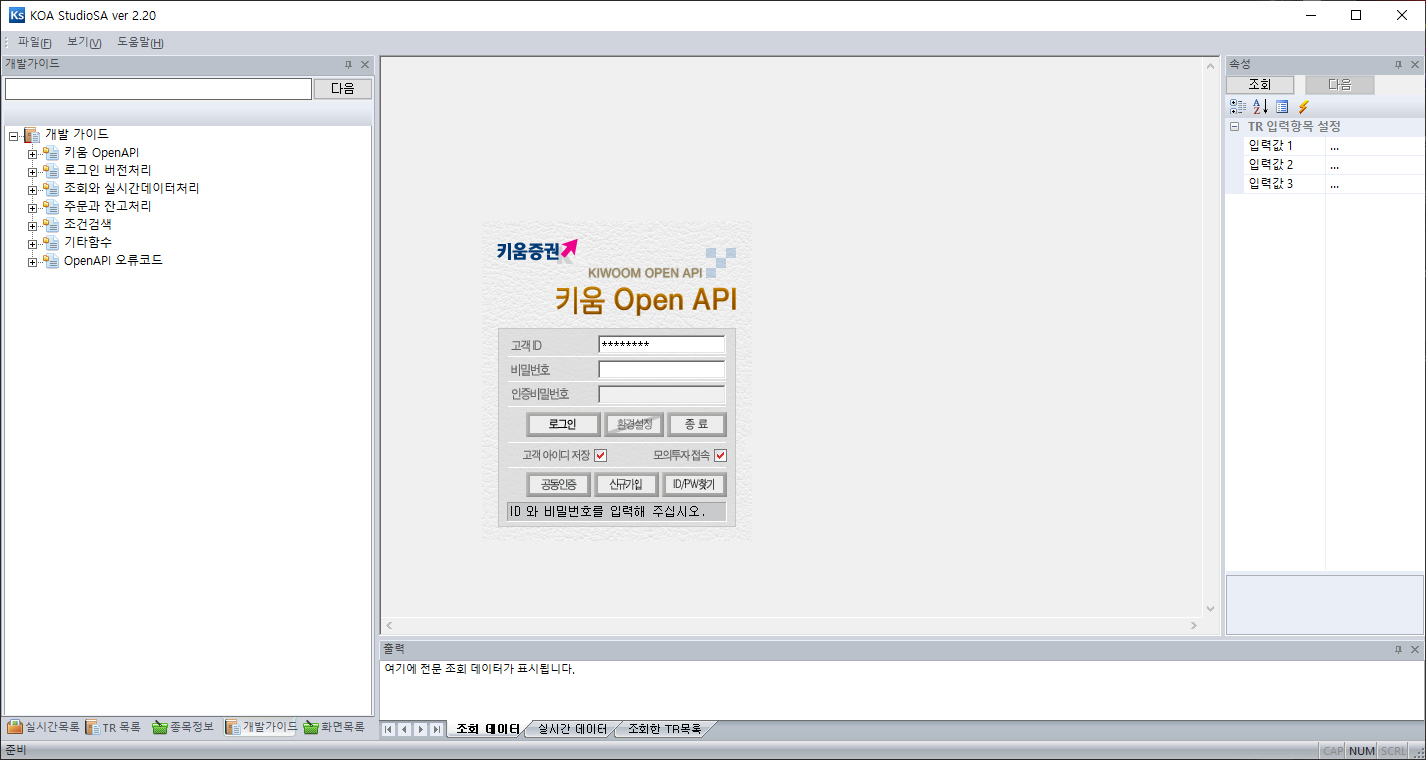Image resolution: width=1426 pixels, height=760 pixels.
Task: Click 종료 button in login dialog
Action: (696, 424)
